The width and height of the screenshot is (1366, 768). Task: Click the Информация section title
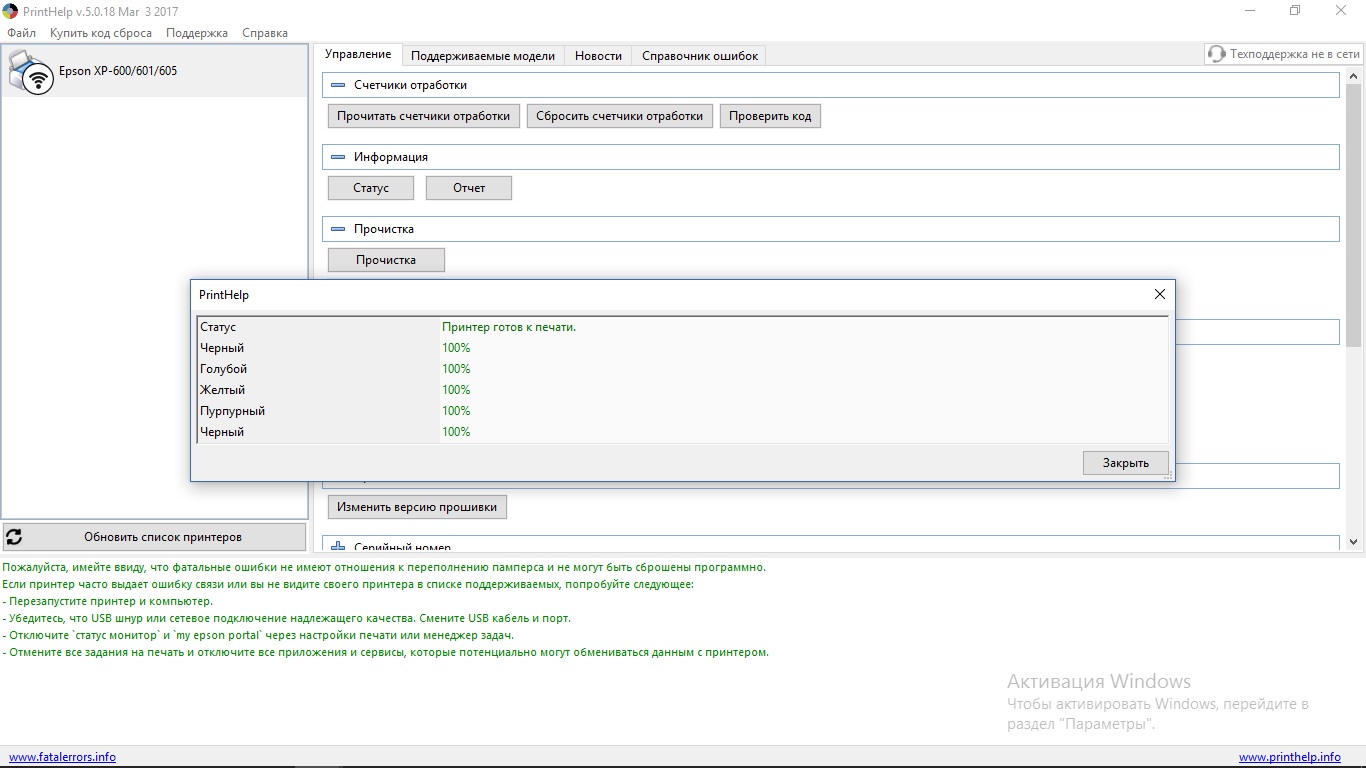391,157
